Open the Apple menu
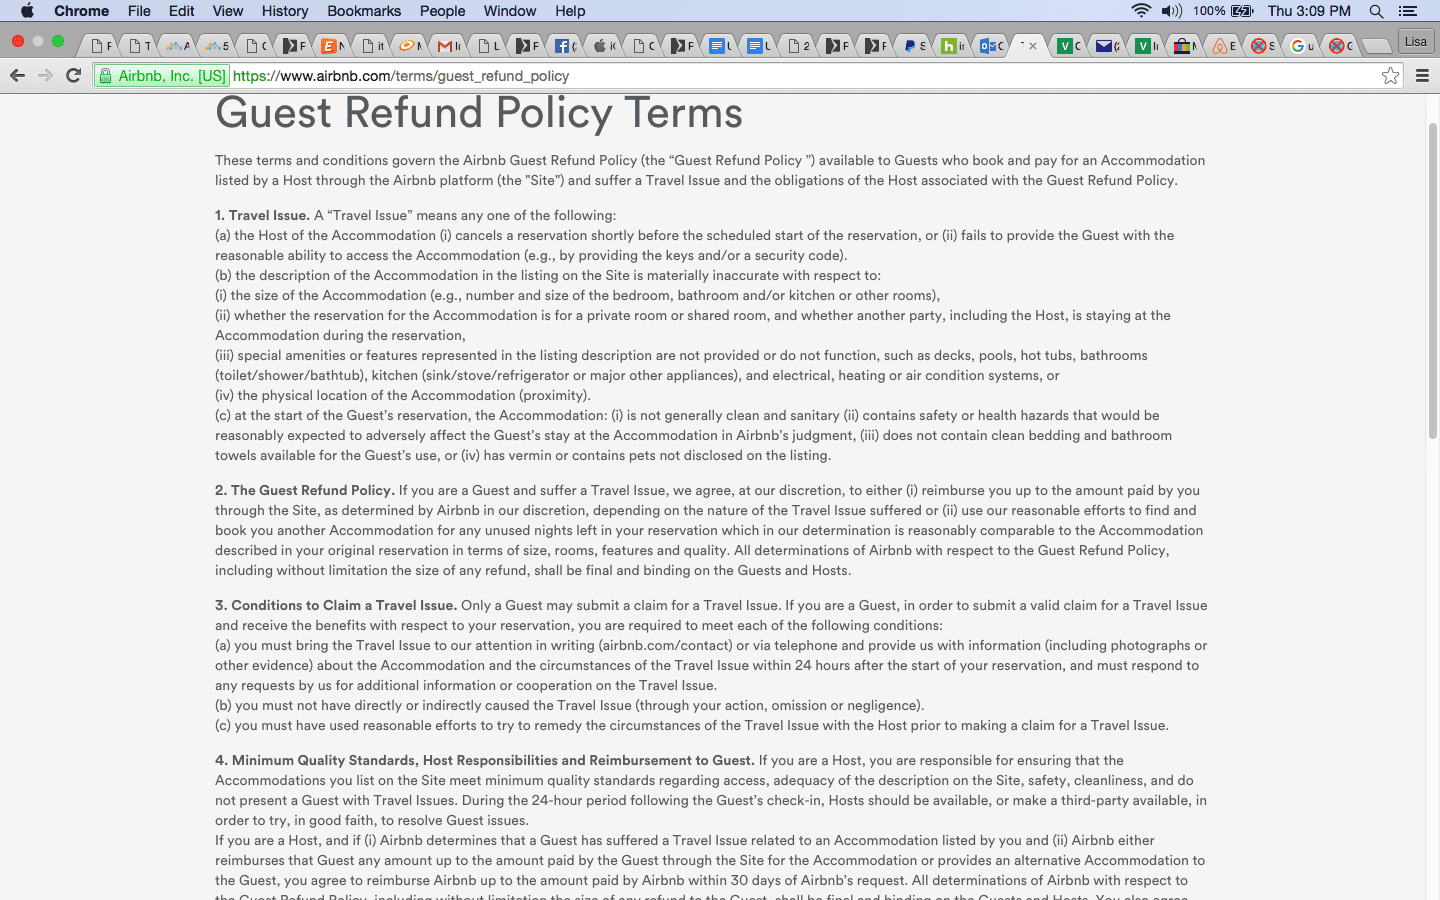This screenshot has width=1440, height=900. pyautogui.click(x=27, y=11)
